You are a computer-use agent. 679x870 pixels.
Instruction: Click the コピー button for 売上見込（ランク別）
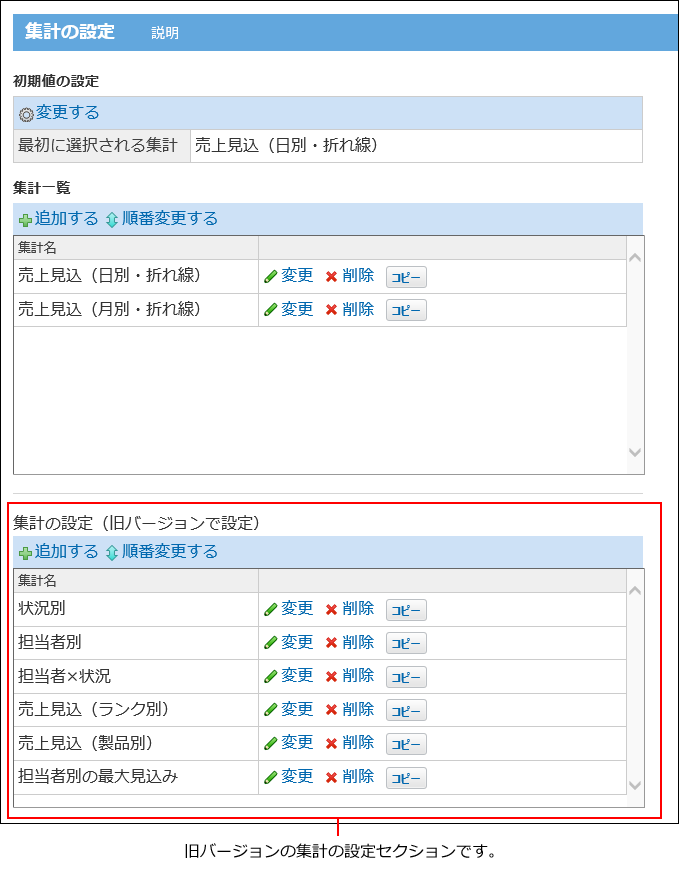pos(406,710)
